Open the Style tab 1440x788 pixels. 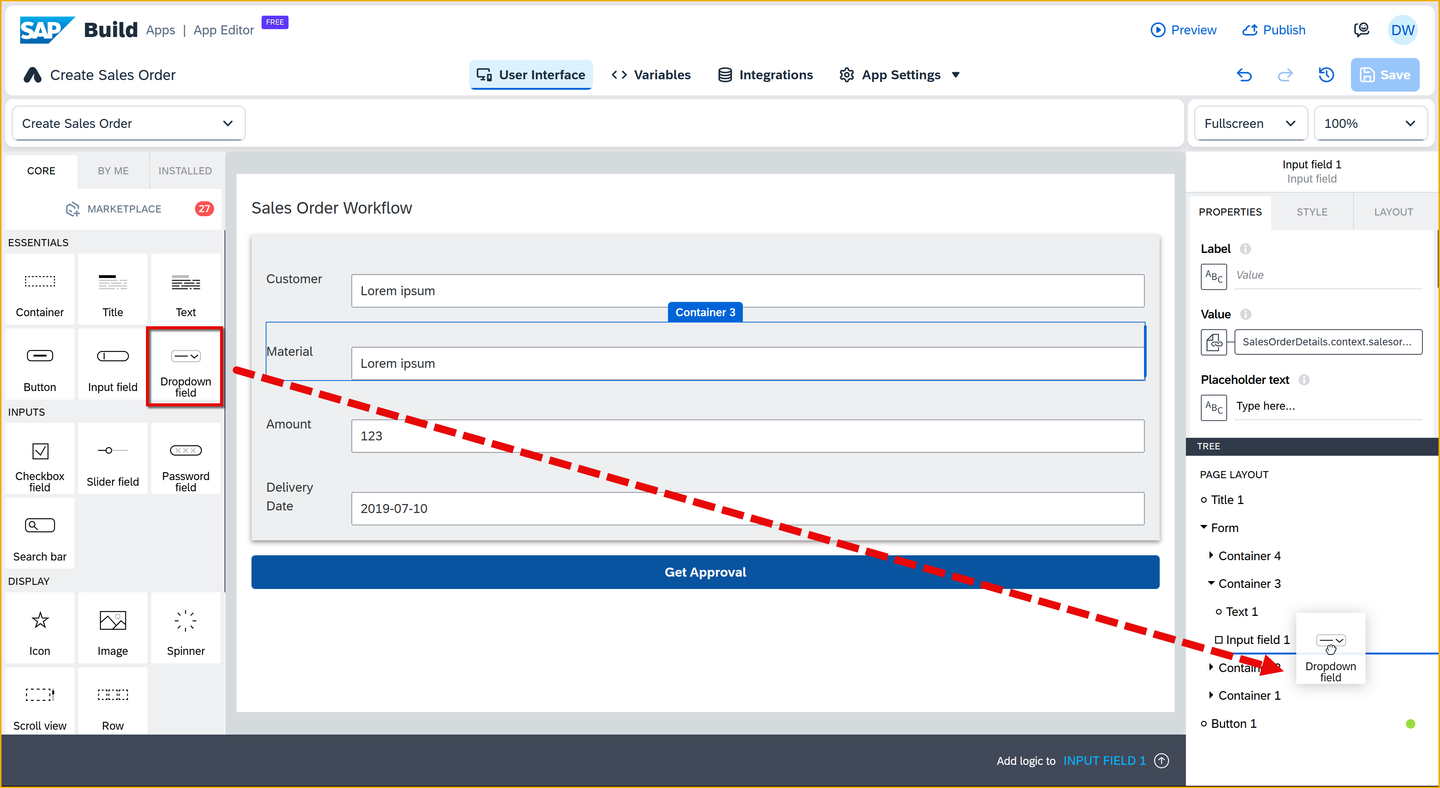click(1312, 212)
